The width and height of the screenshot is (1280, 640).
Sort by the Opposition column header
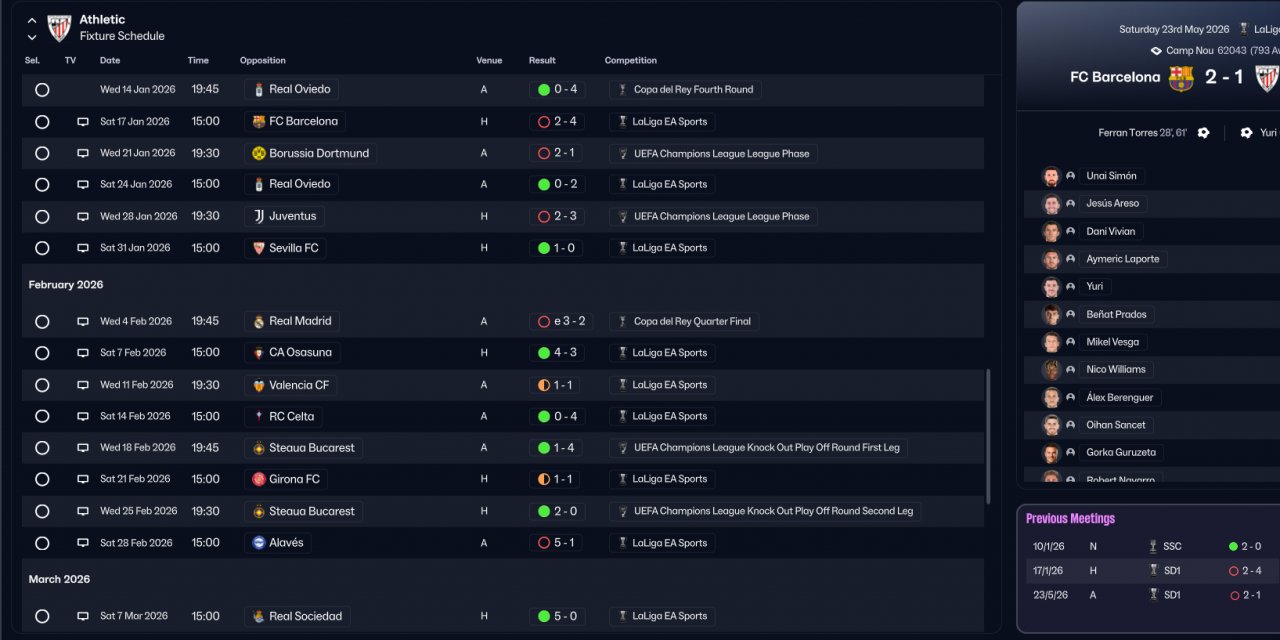pyautogui.click(x=262, y=61)
